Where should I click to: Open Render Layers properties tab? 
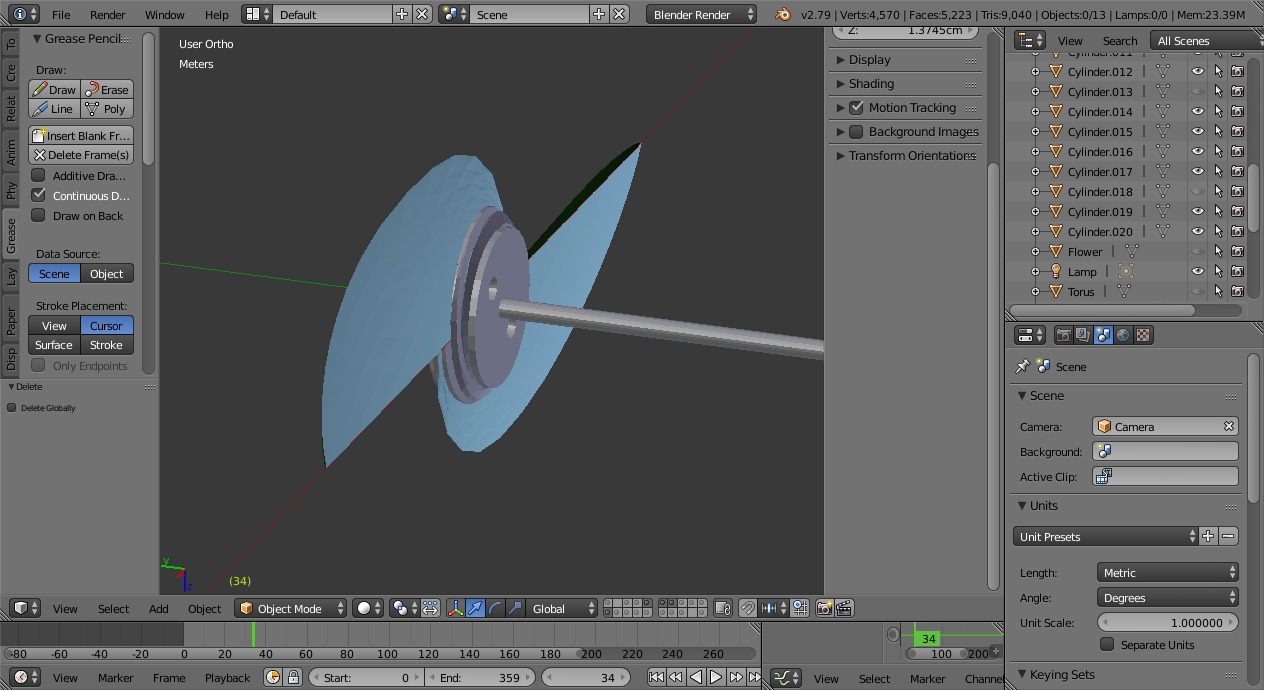[1083, 335]
